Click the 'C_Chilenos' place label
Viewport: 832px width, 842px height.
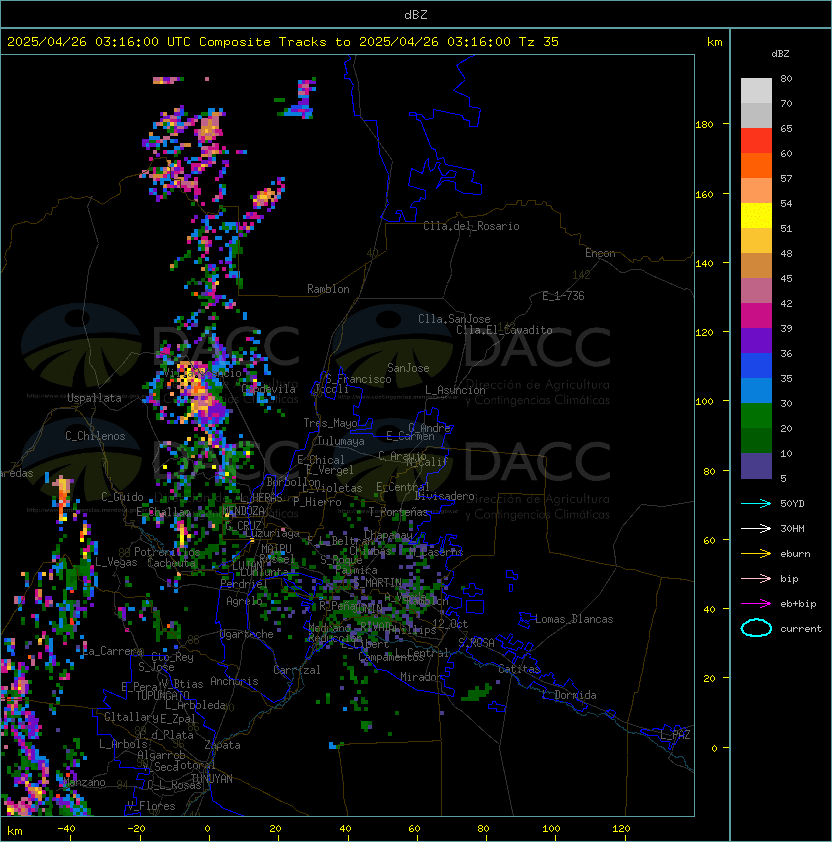(x=95, y=436)
